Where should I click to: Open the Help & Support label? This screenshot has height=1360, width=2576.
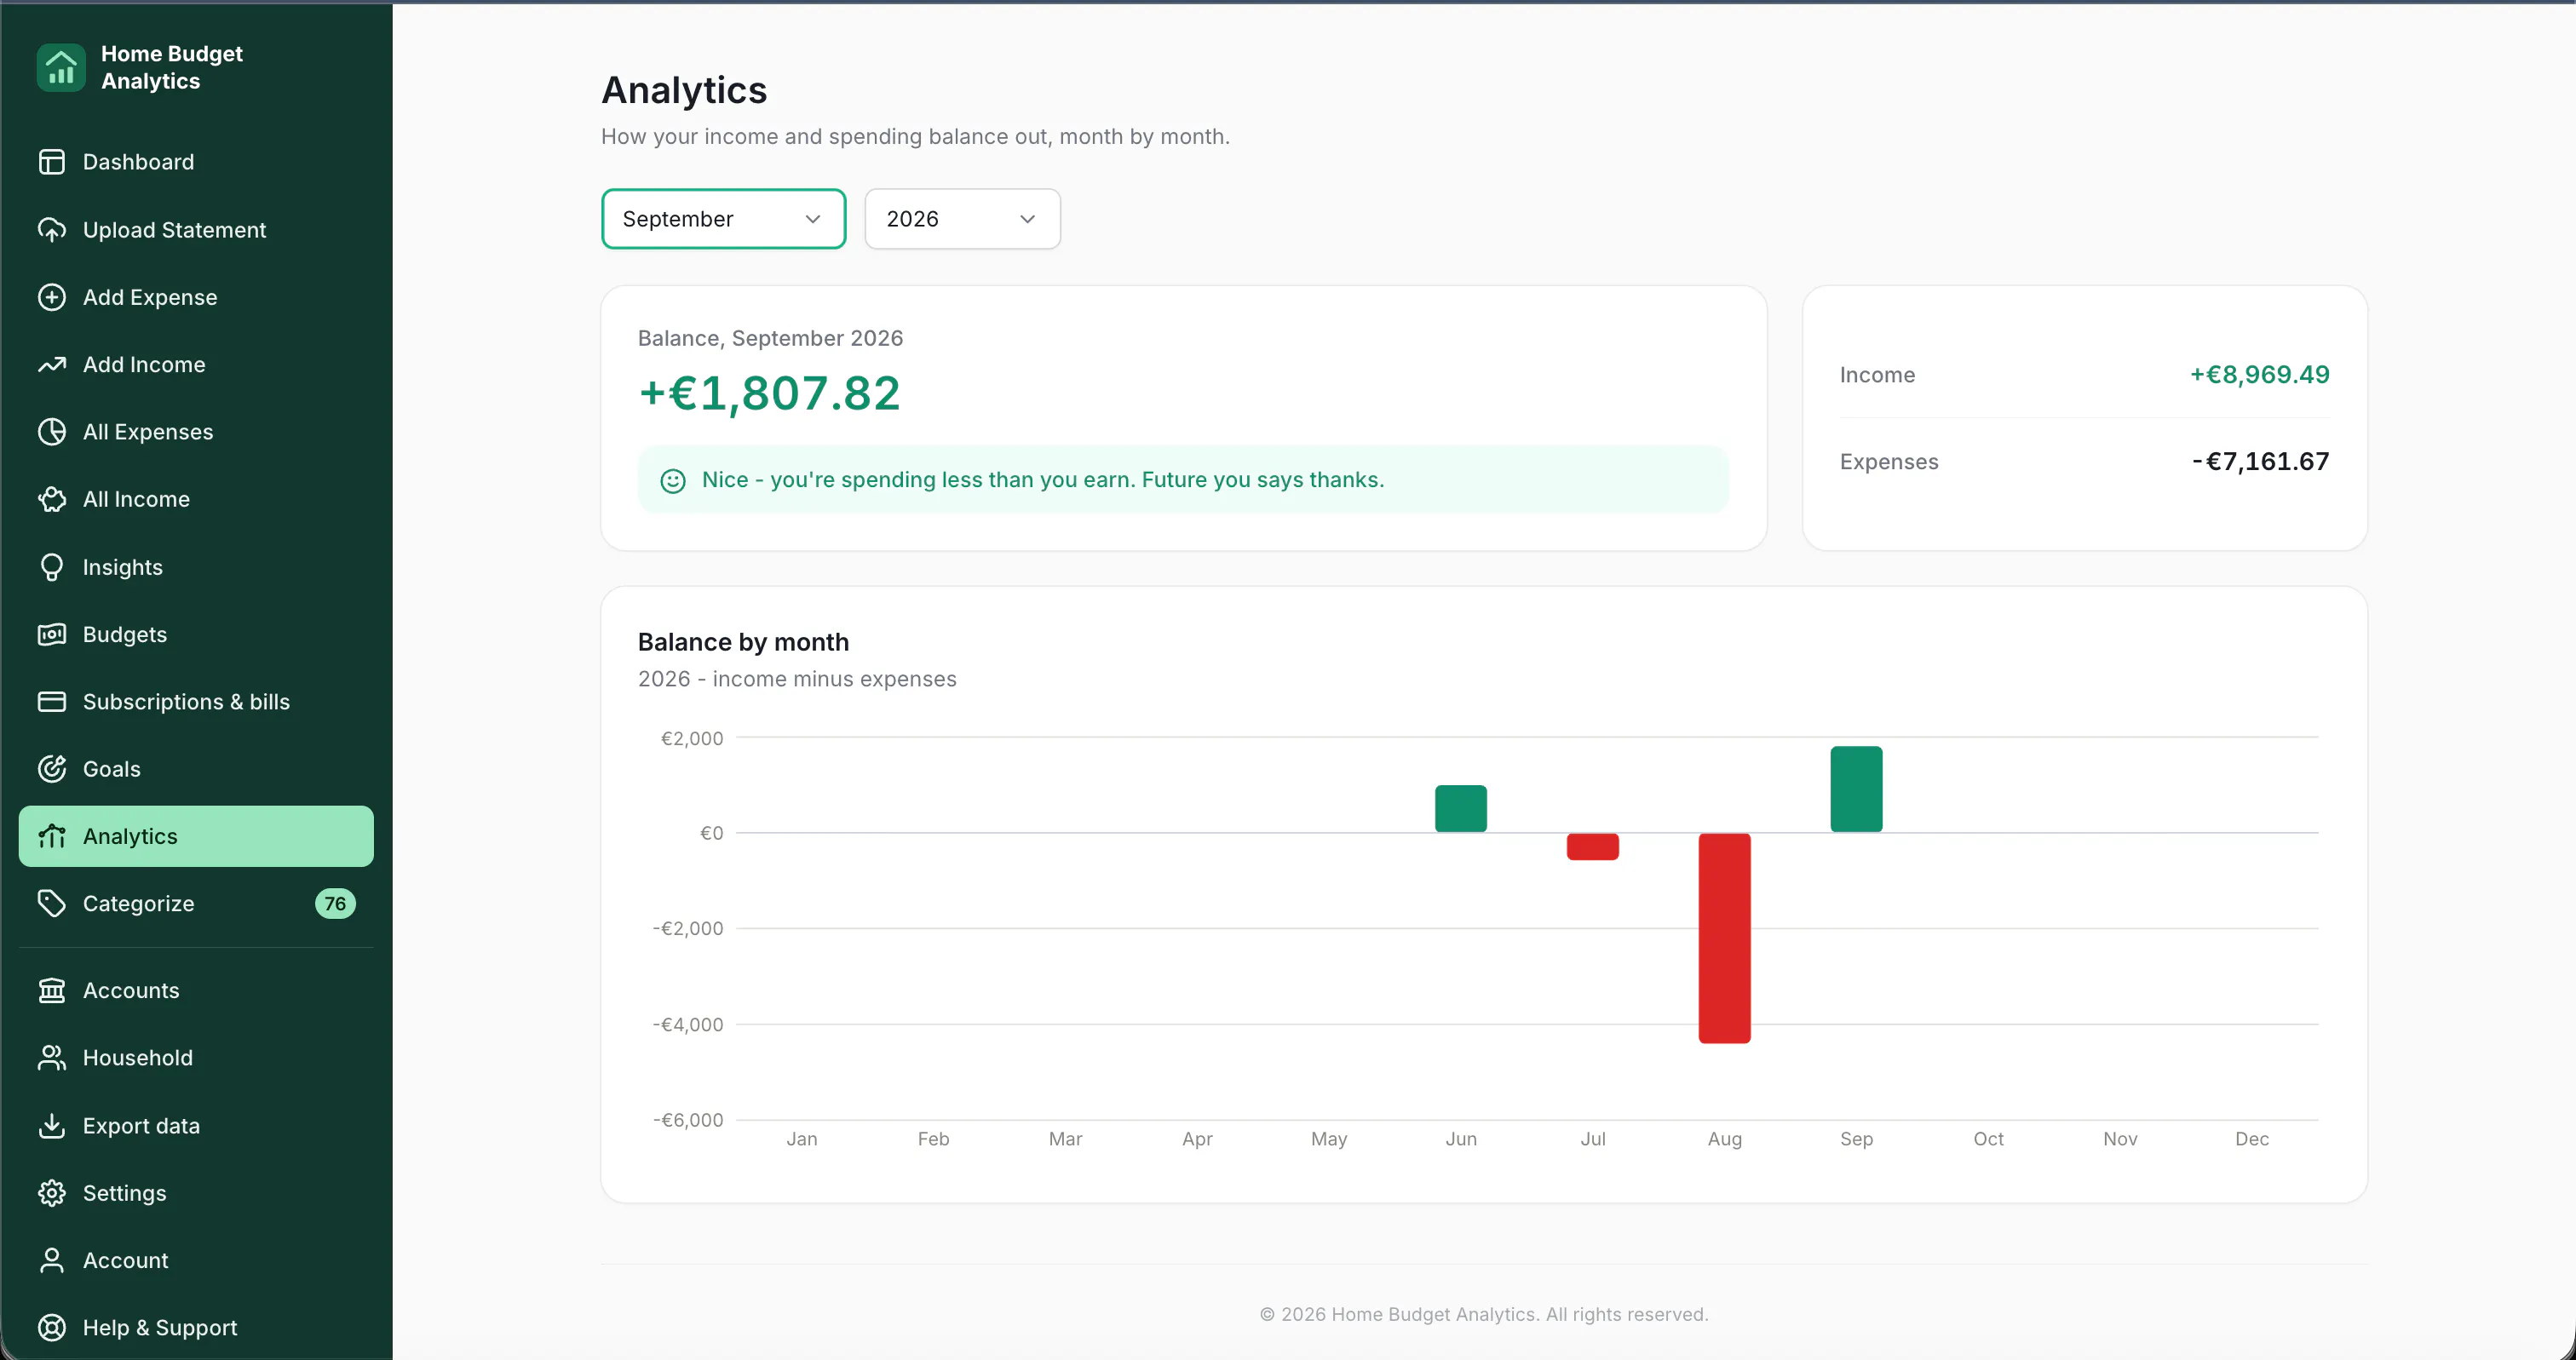(160, 1328)
